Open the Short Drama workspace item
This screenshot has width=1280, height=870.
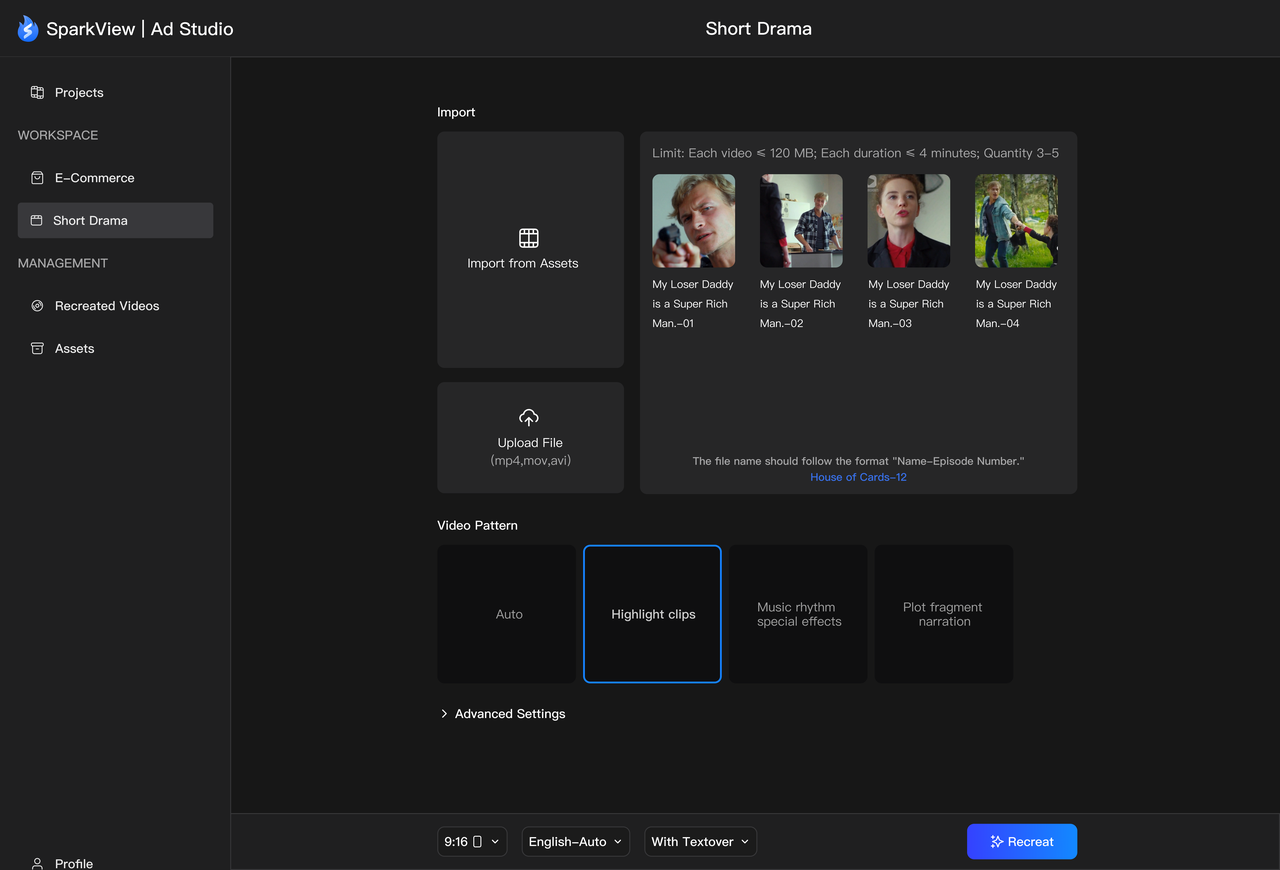point(115,220)
